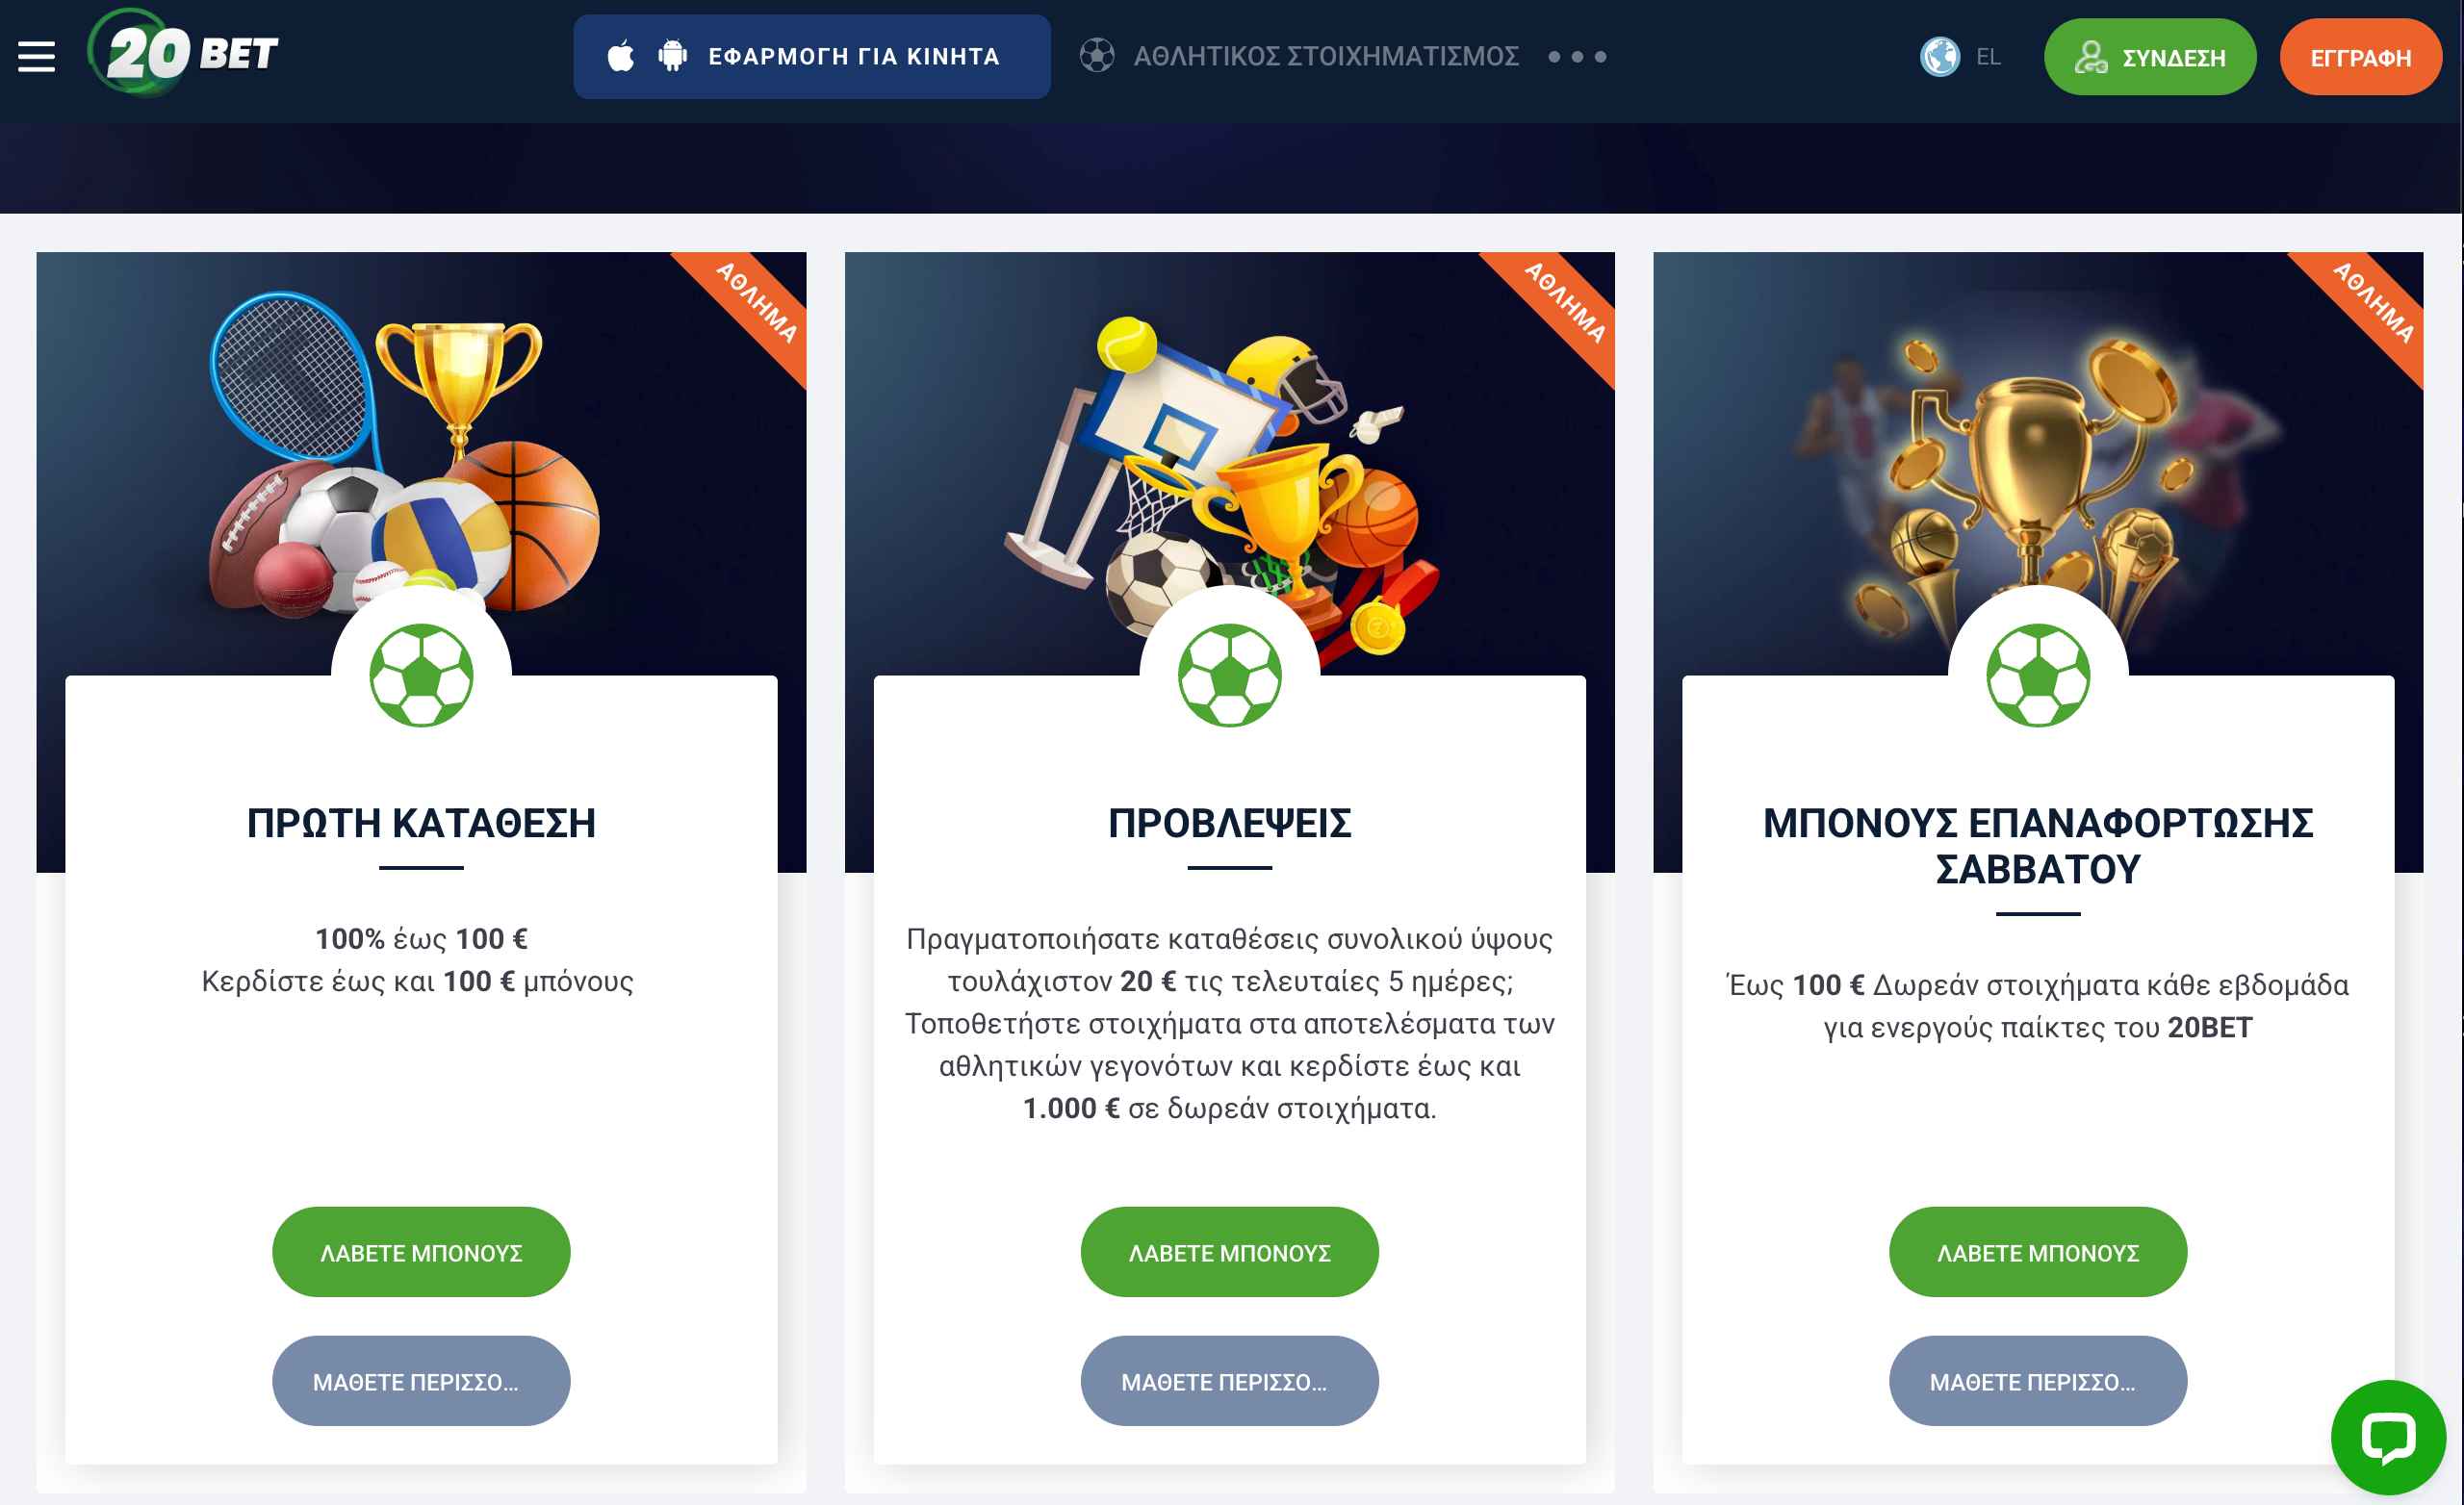Screen dimensions: 2464x1505
Task: Open the hamburger menu icon
Action: click(37, 57)
